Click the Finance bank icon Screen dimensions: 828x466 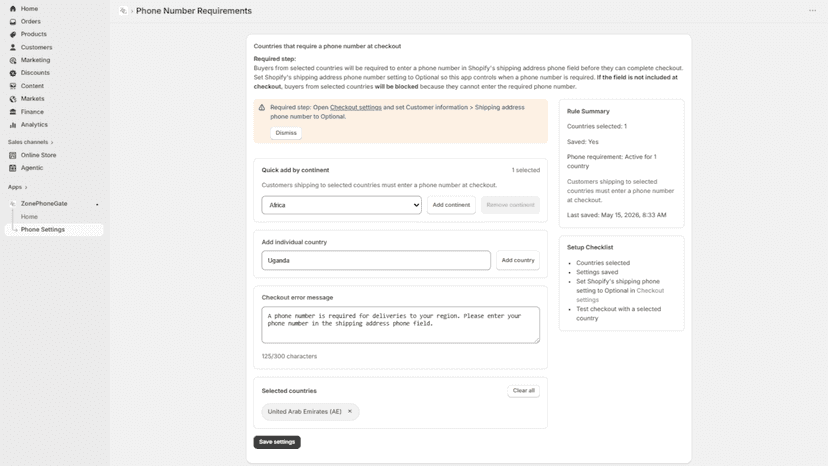coord(13,112)
